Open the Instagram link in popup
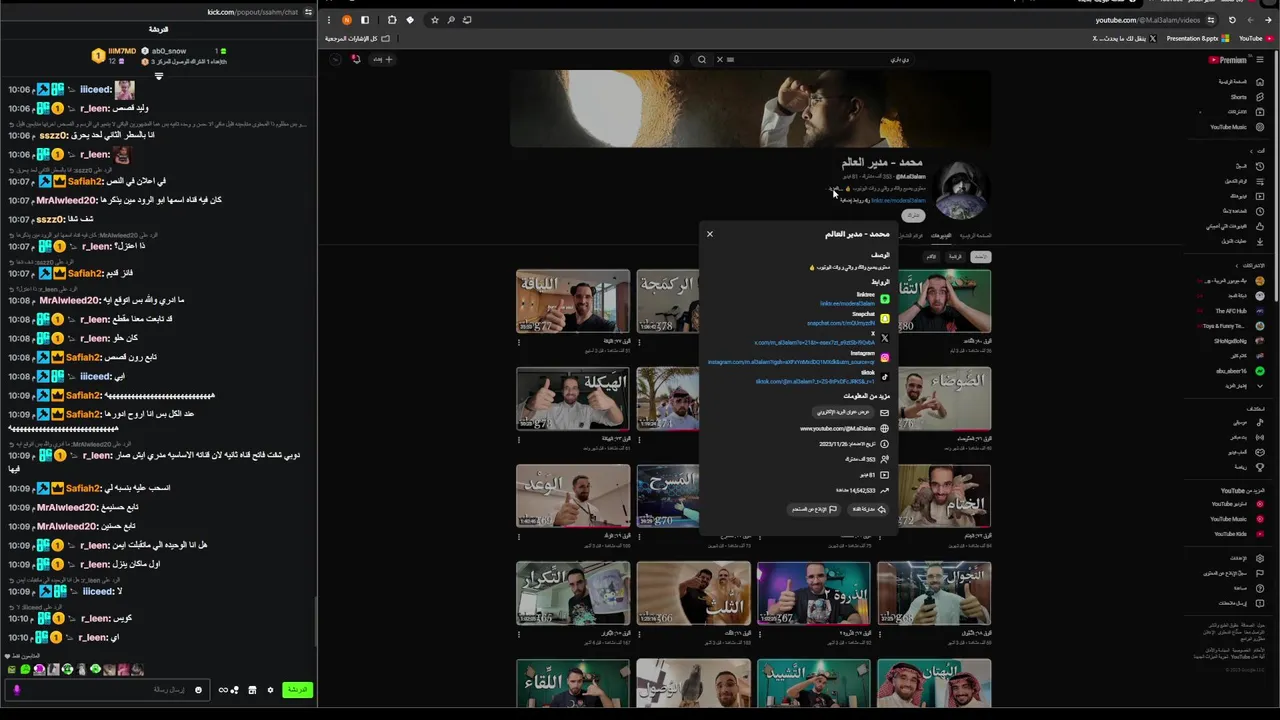1280x720 pixels. pyautogui.click(x=791, y=362)
